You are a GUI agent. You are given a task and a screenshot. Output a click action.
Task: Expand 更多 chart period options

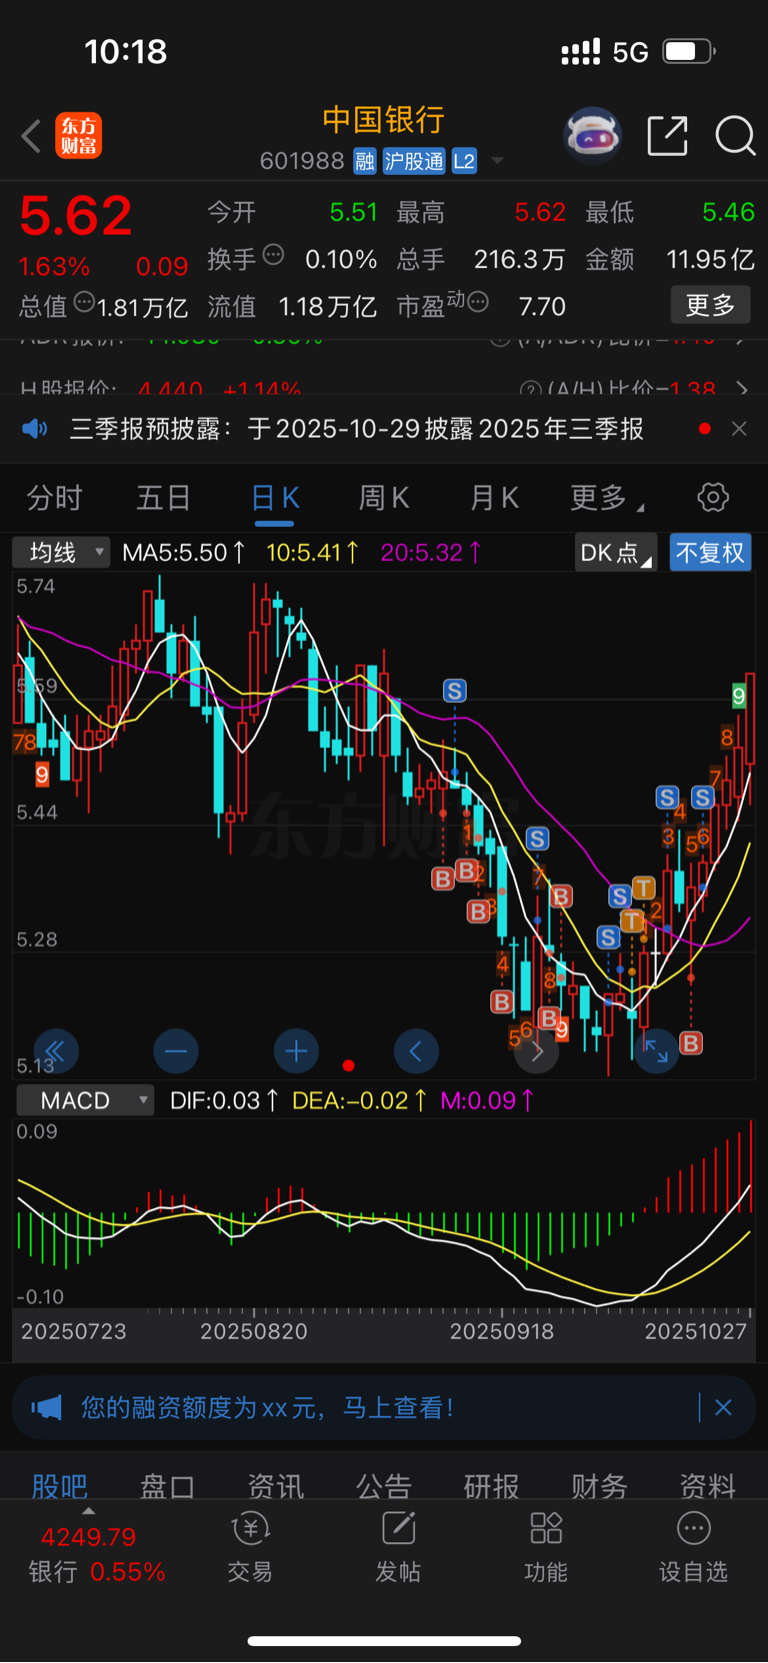coord(606,497)
